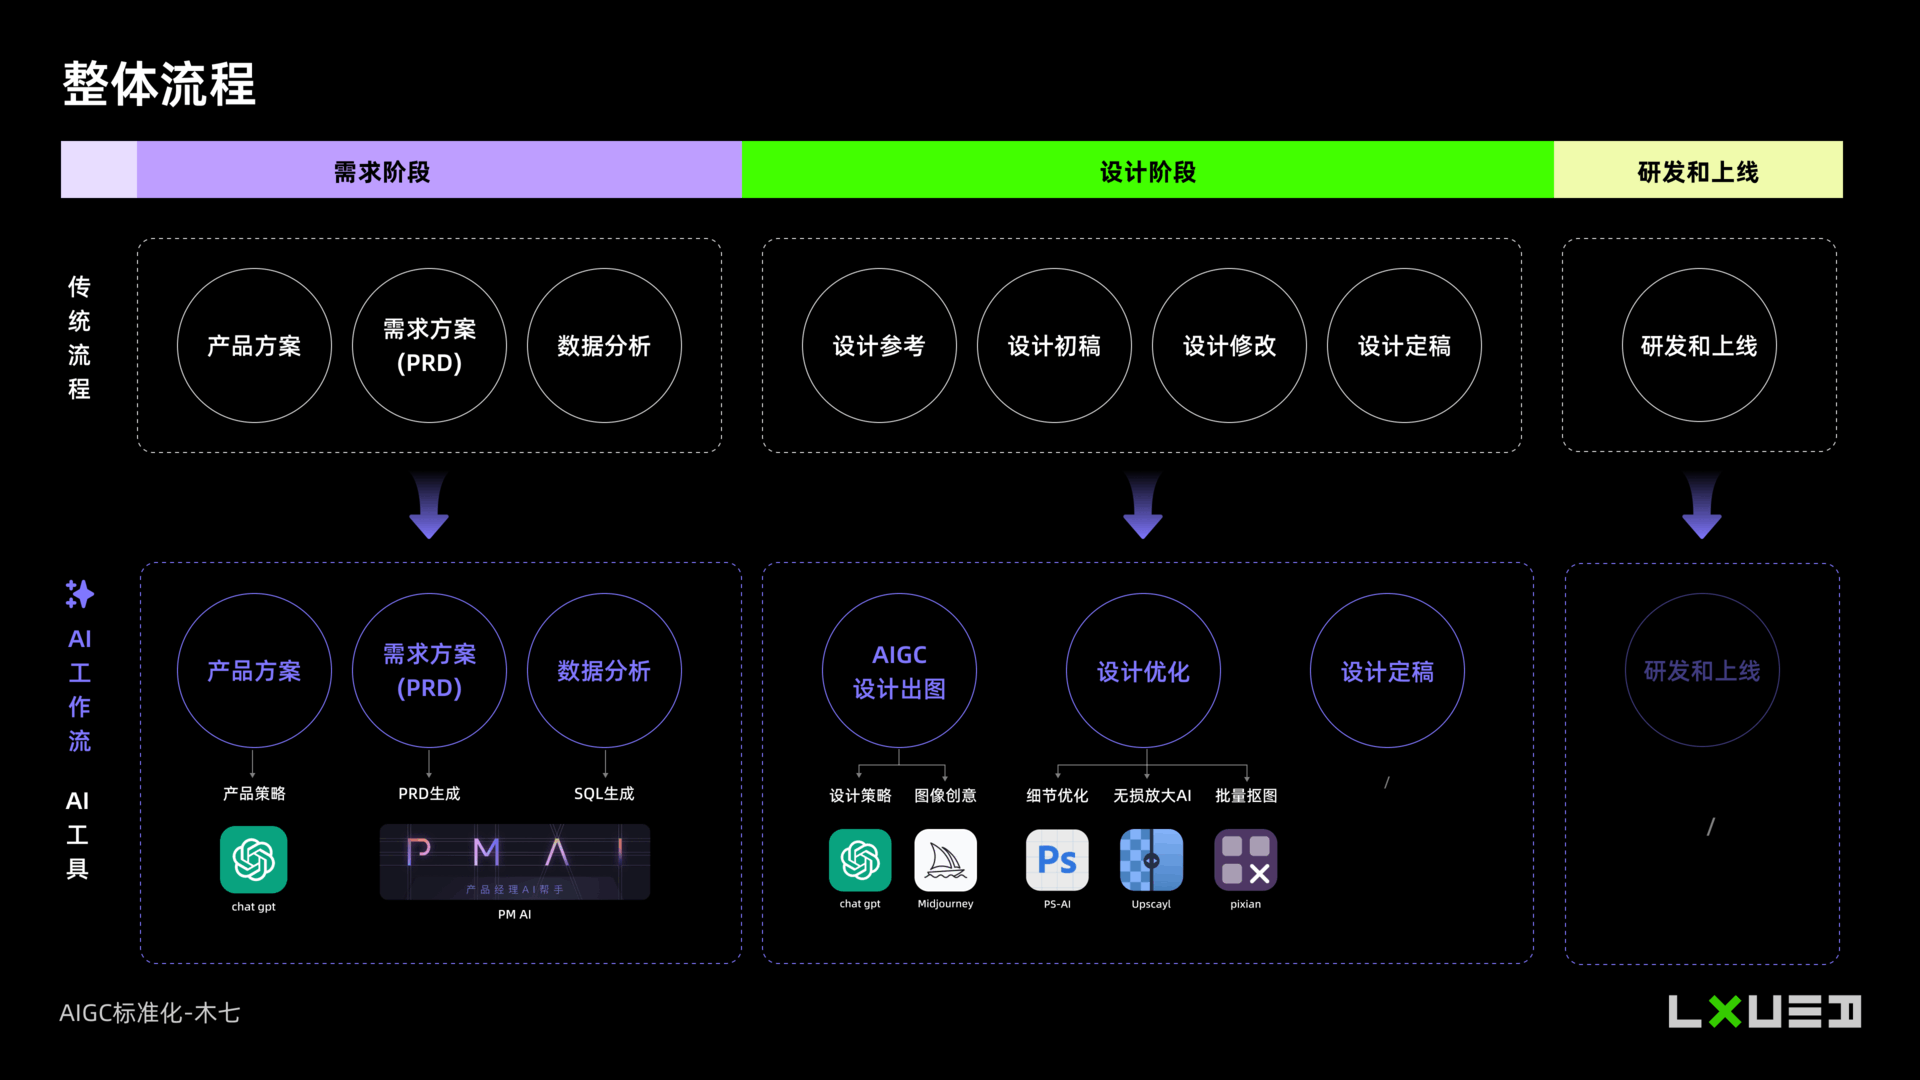Image resolution: width=1920 pixels, height=1080 pixels.
Task: Click the 设计优化 circle
Action: [1143, 671]
